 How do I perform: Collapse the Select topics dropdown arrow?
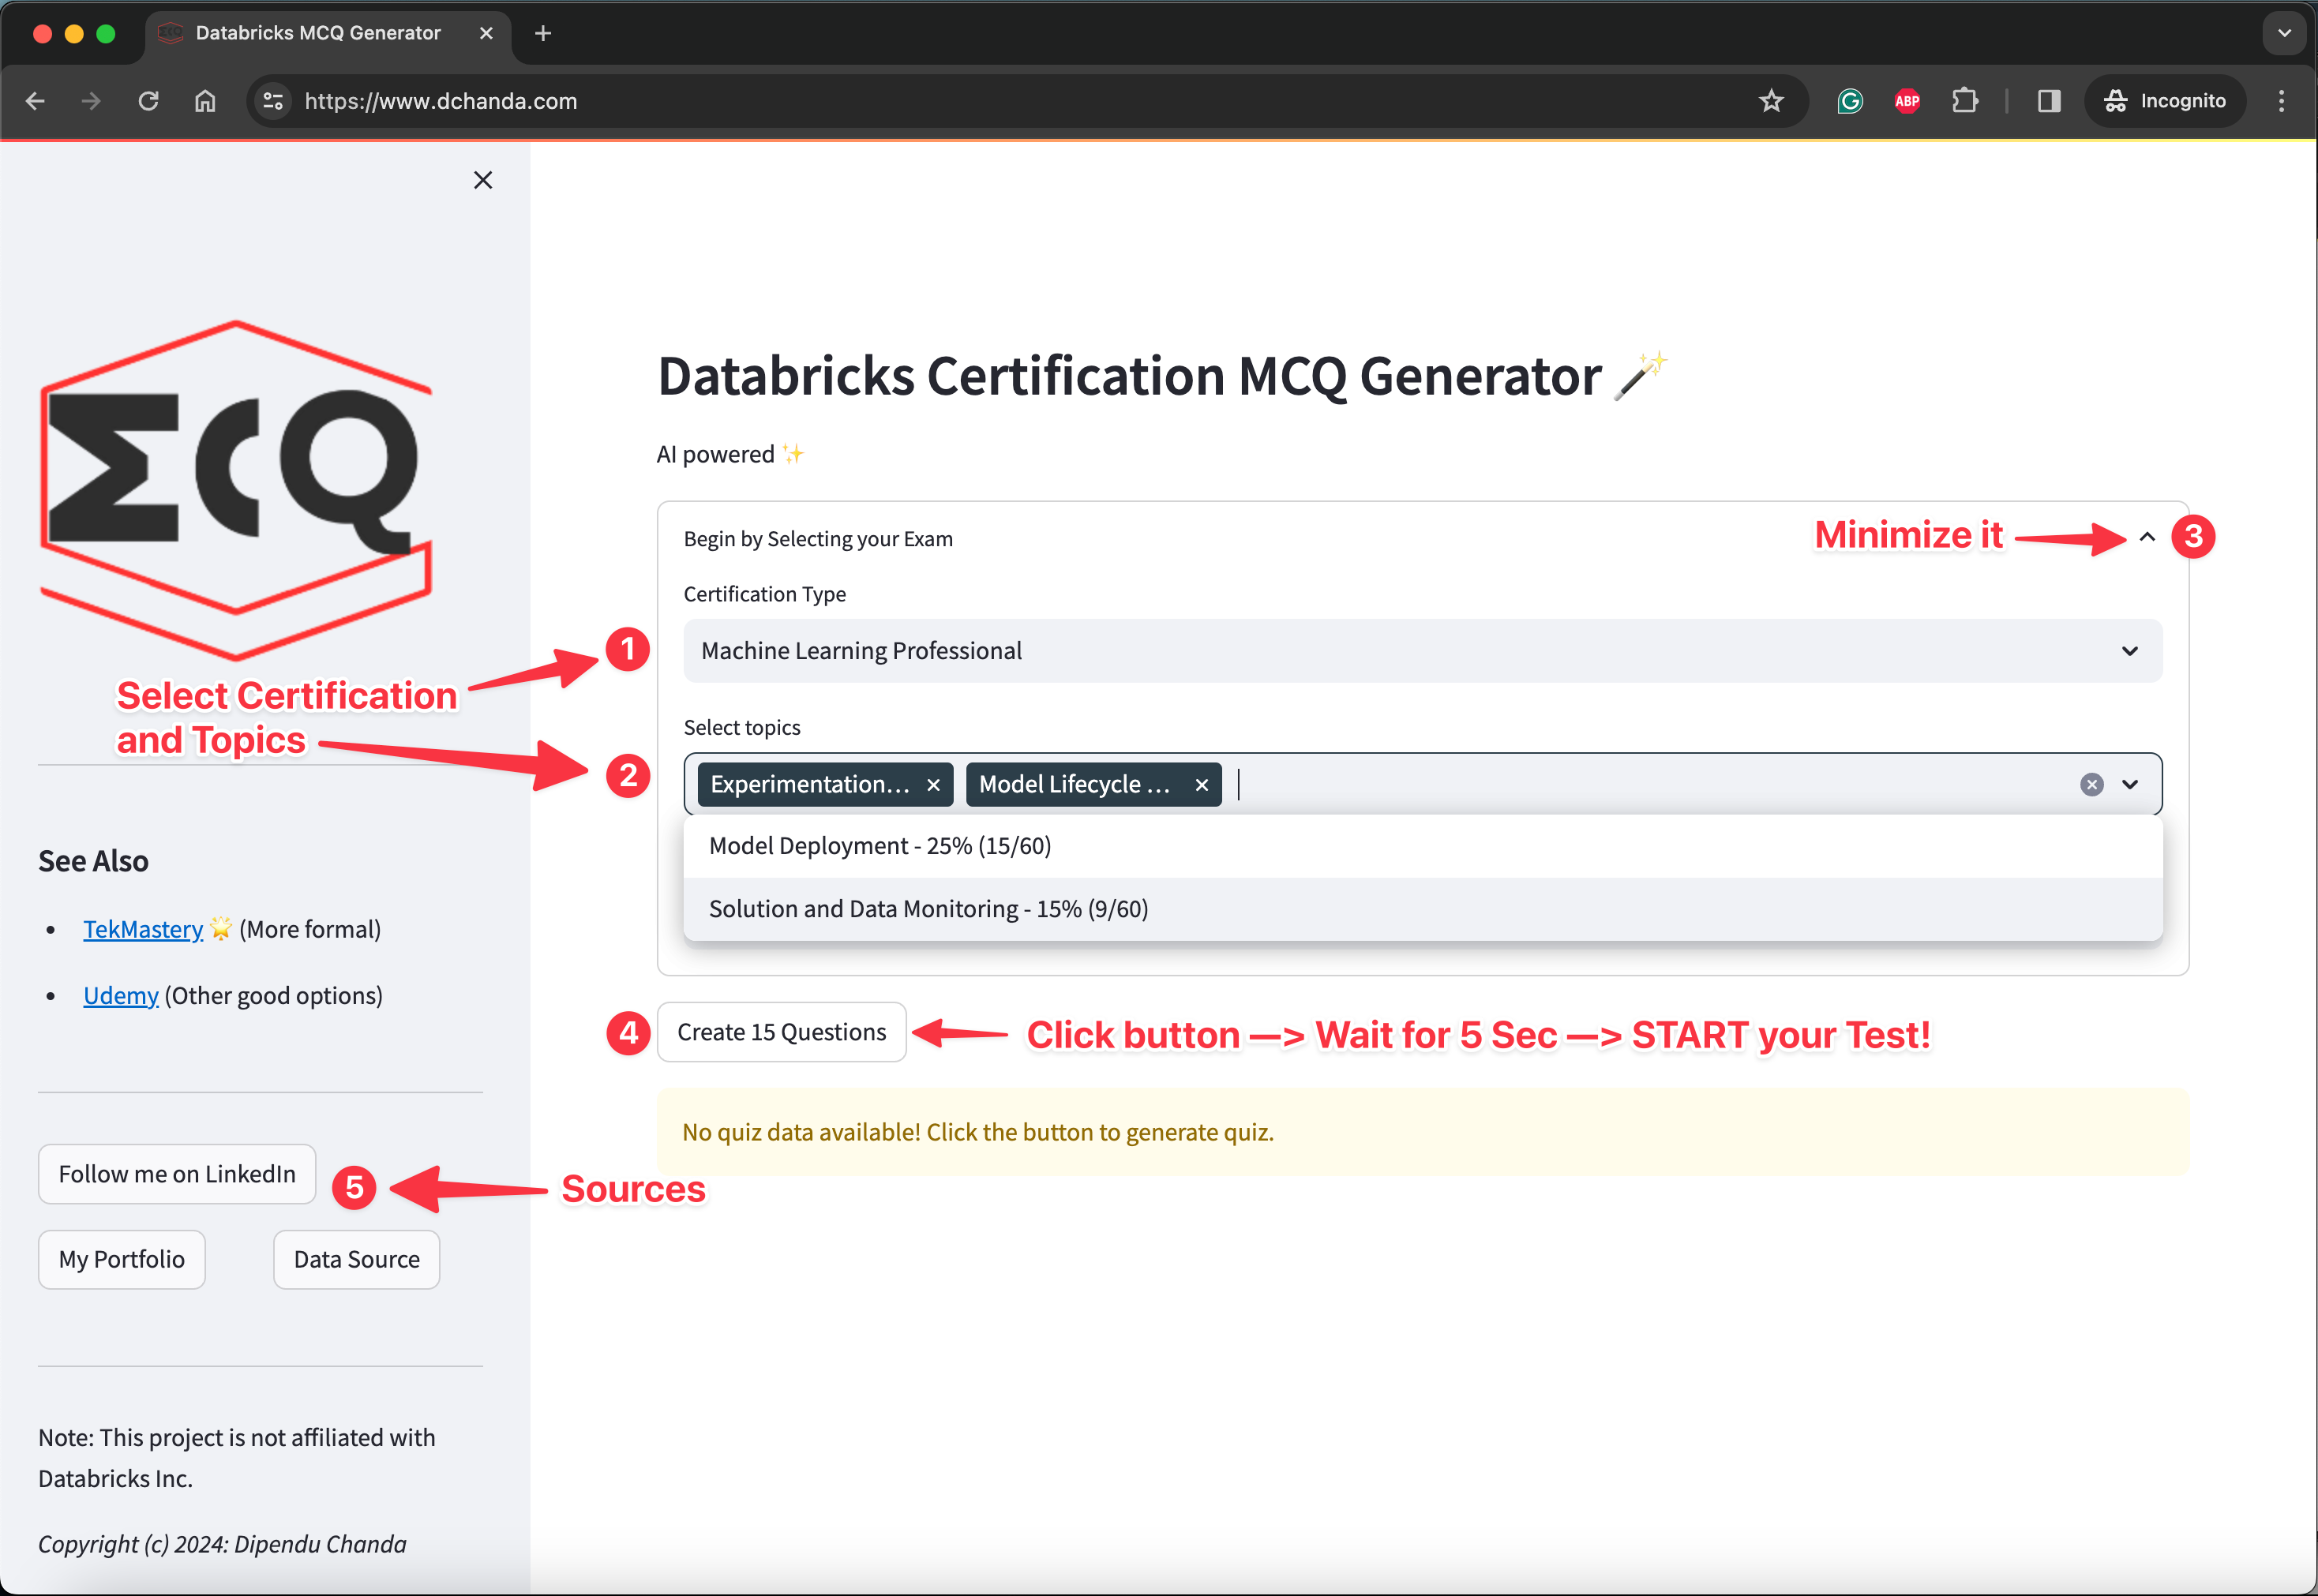(2130, 785)
